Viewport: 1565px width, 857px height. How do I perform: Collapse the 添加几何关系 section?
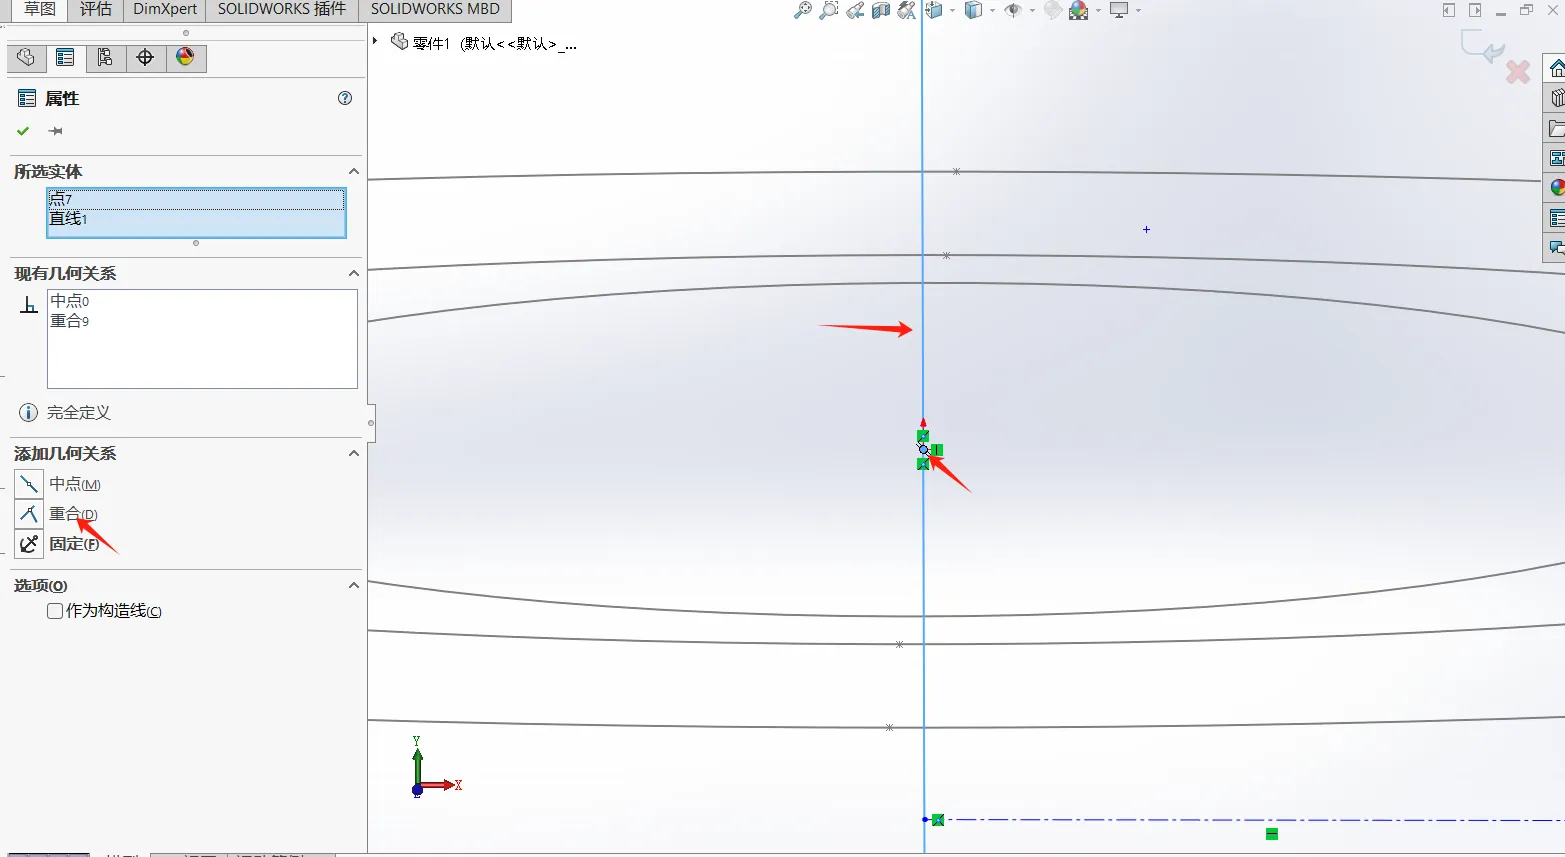[353, 453]
